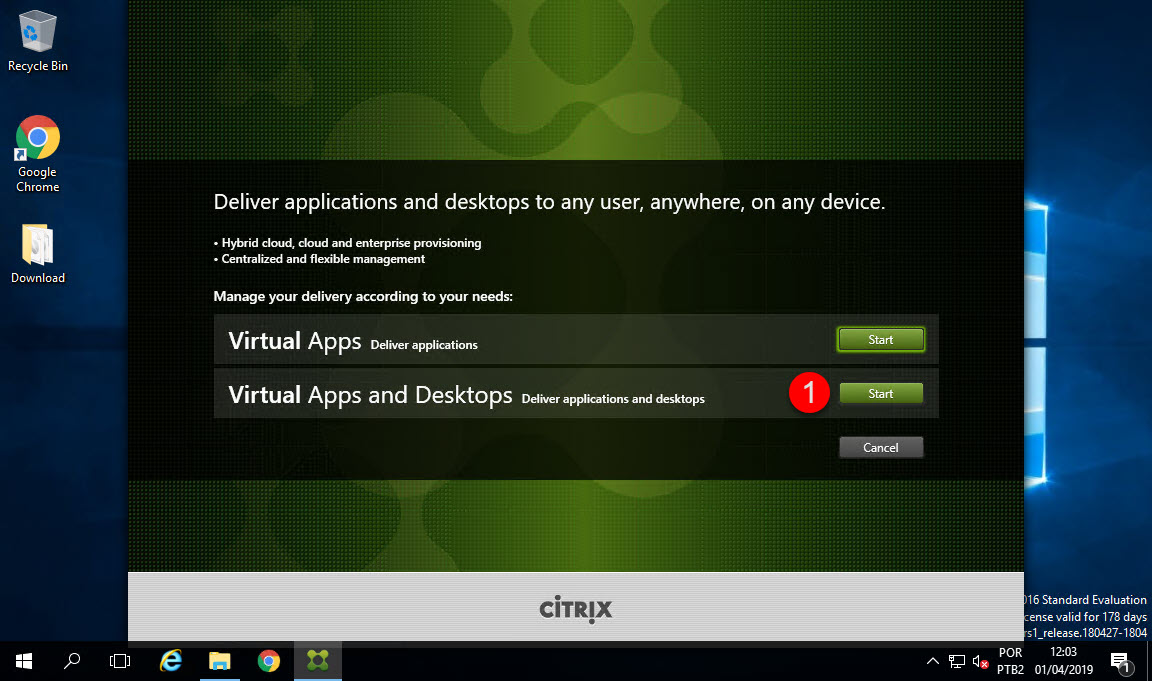Open the Download folder on desktop

pyautogui.click(x=38, y=252)
